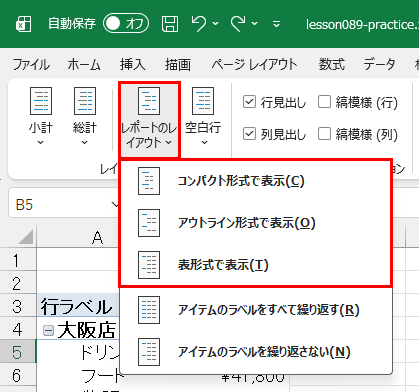Click the Undo arrow icon
Viewport: 419px width, 392px height.
(x=199, y=24)
